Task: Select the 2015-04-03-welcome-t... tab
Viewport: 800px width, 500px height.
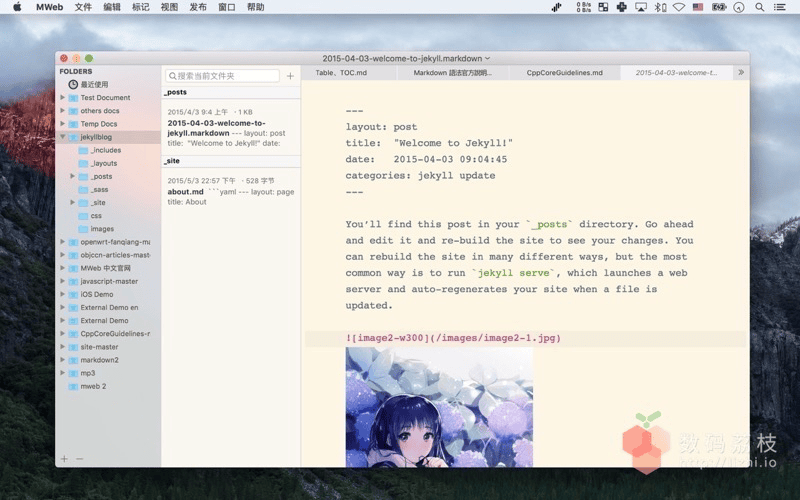Action: [x=676, y=72]
